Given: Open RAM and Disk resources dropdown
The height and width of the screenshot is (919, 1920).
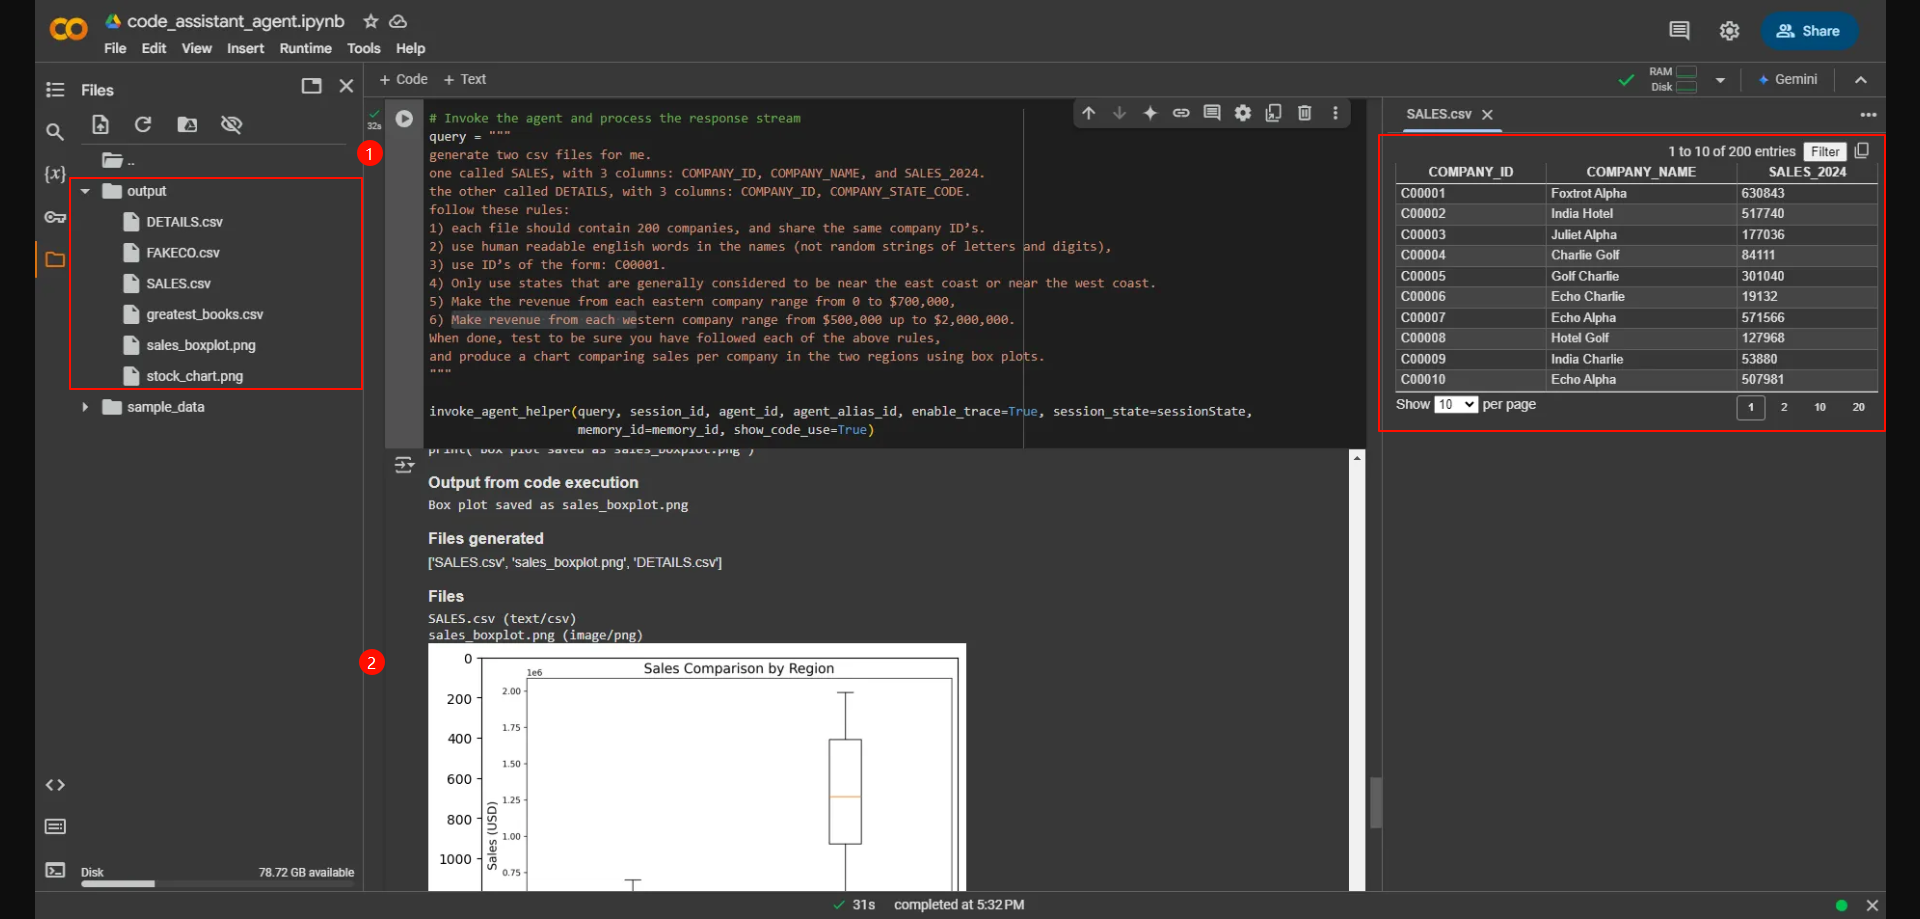Looking at the screenshot, I should 1720,80.
